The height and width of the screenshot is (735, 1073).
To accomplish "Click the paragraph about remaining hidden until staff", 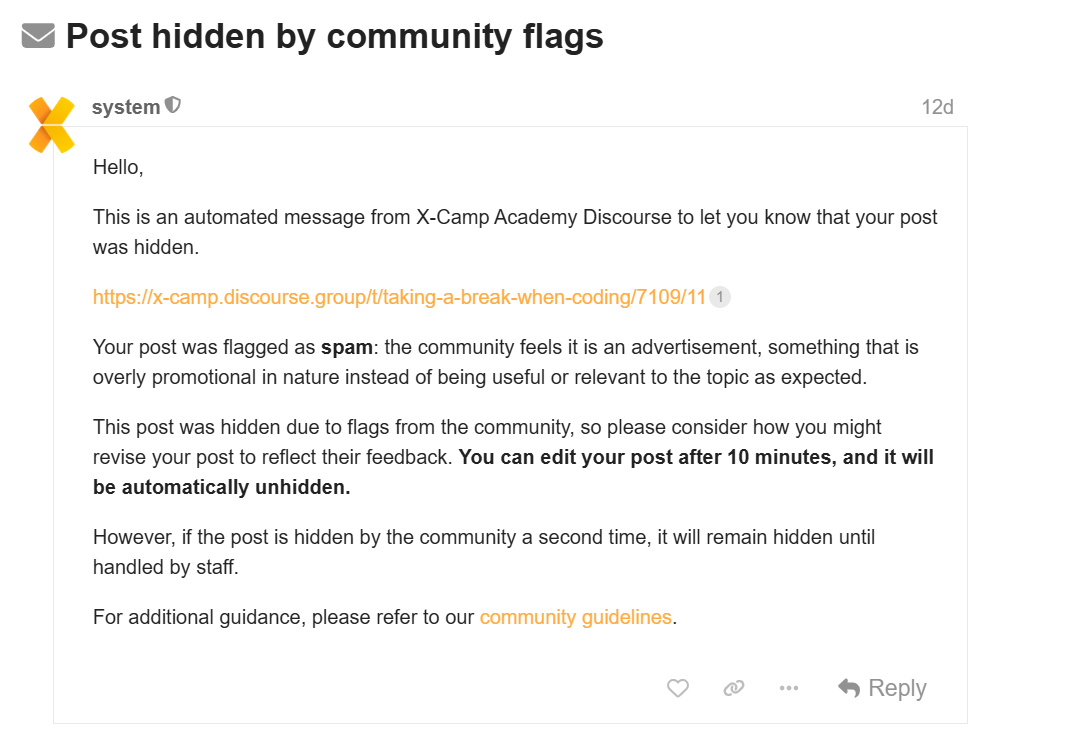I will 484,552.
